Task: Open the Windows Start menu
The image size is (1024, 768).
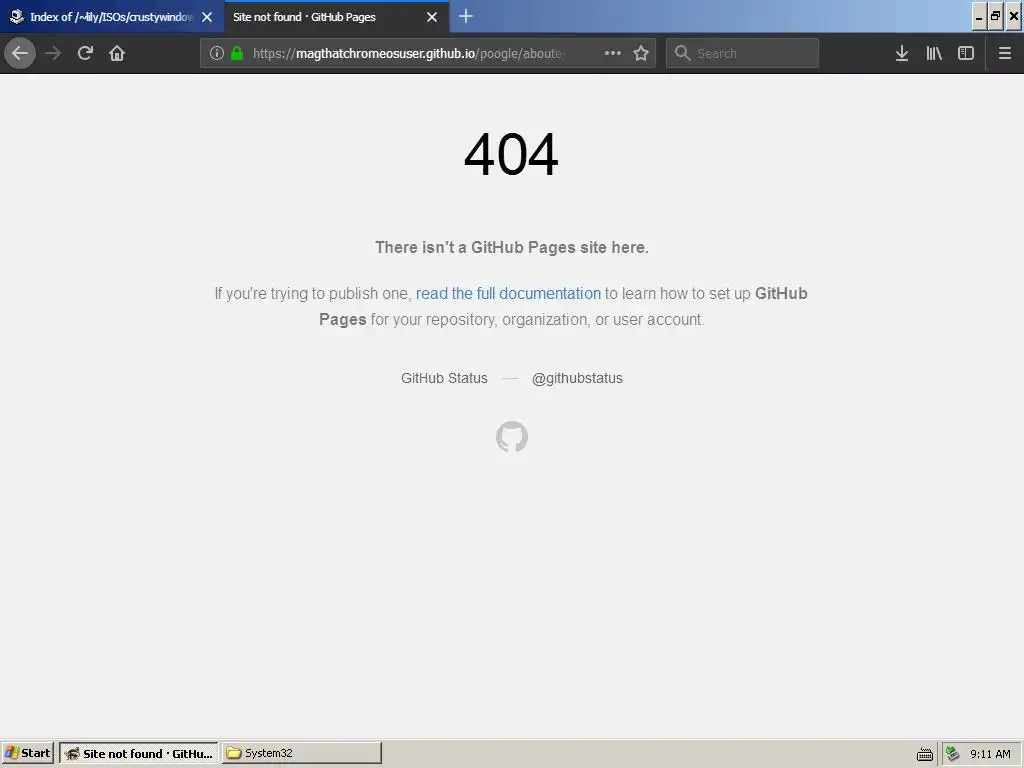Action: pos(27,753)
